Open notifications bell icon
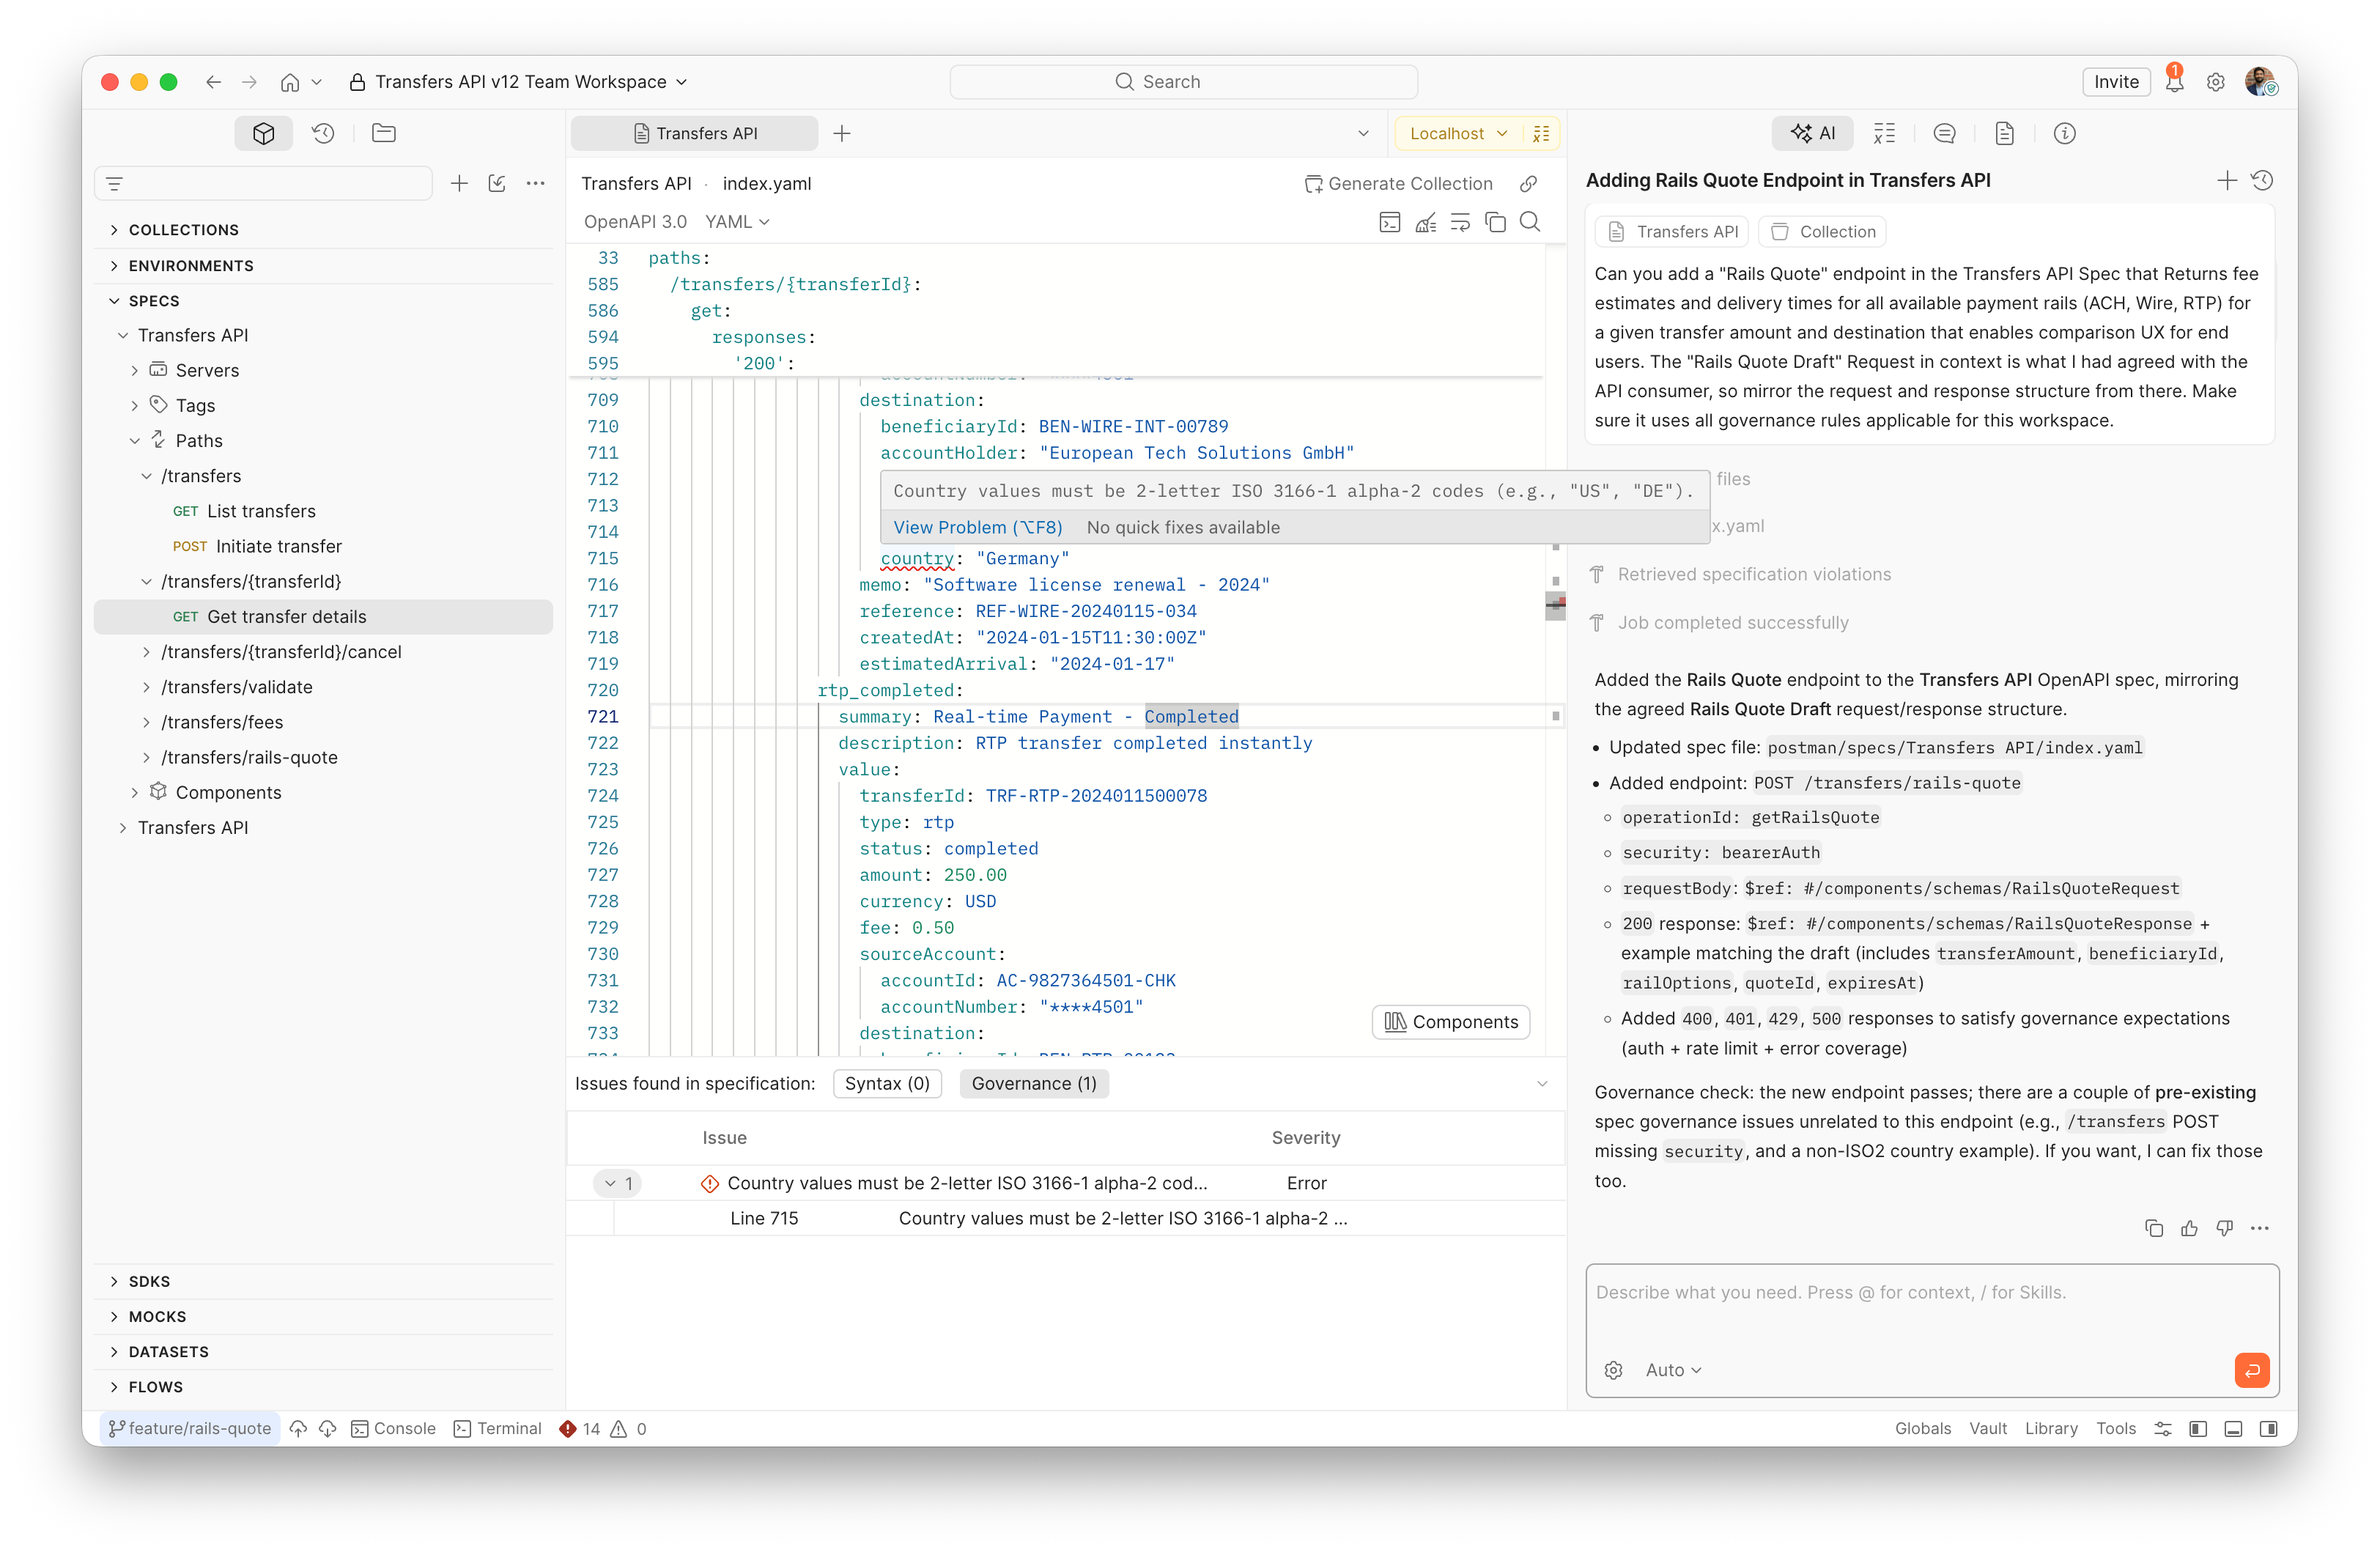 2174,82
